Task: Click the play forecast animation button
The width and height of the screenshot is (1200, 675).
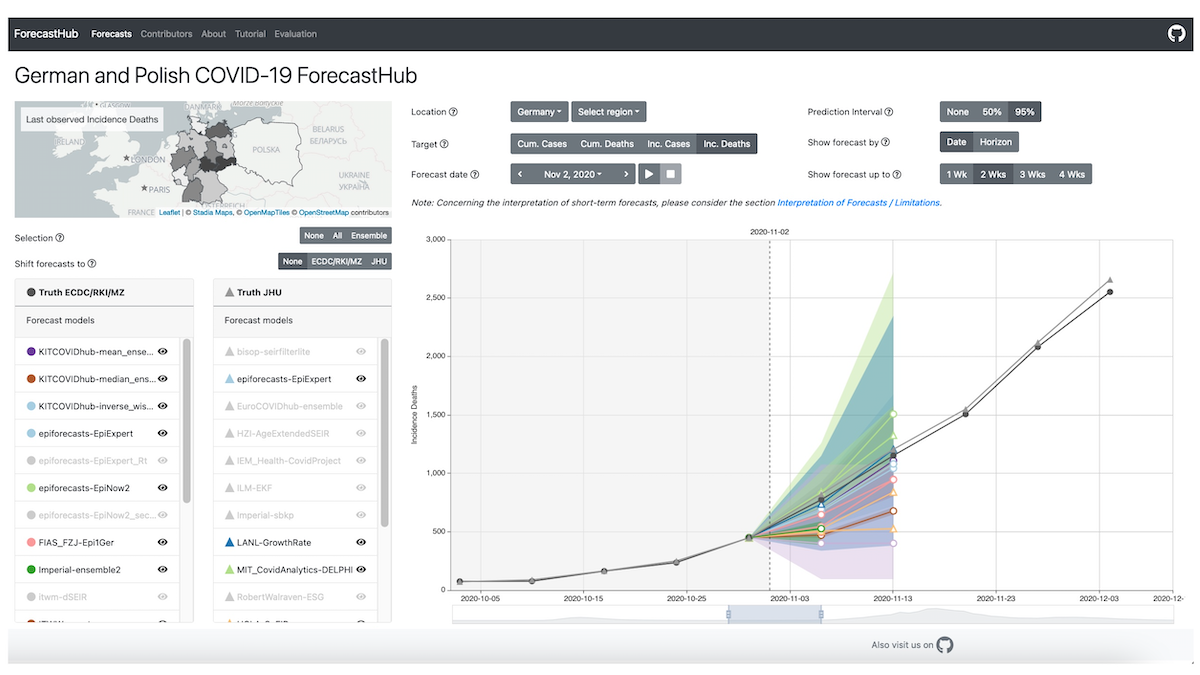Action: [649, 174]
